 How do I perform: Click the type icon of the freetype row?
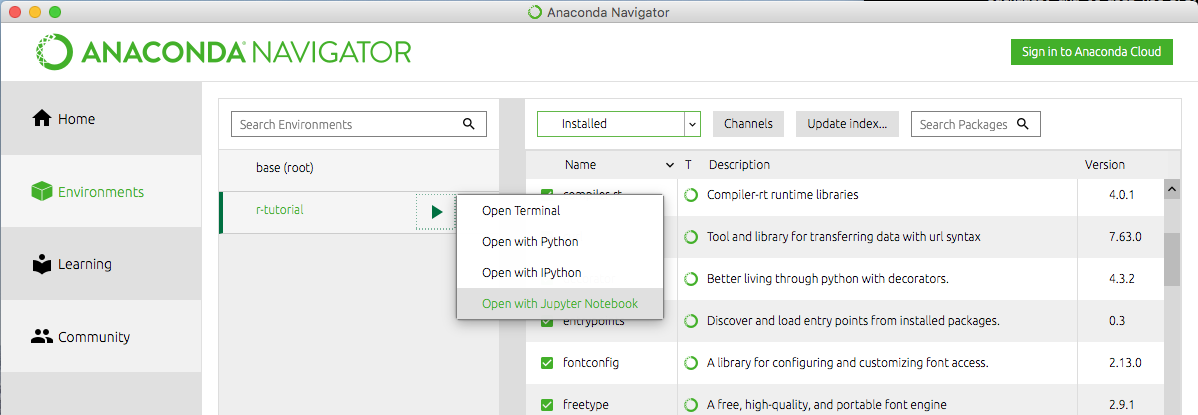(x=691, y=404)
